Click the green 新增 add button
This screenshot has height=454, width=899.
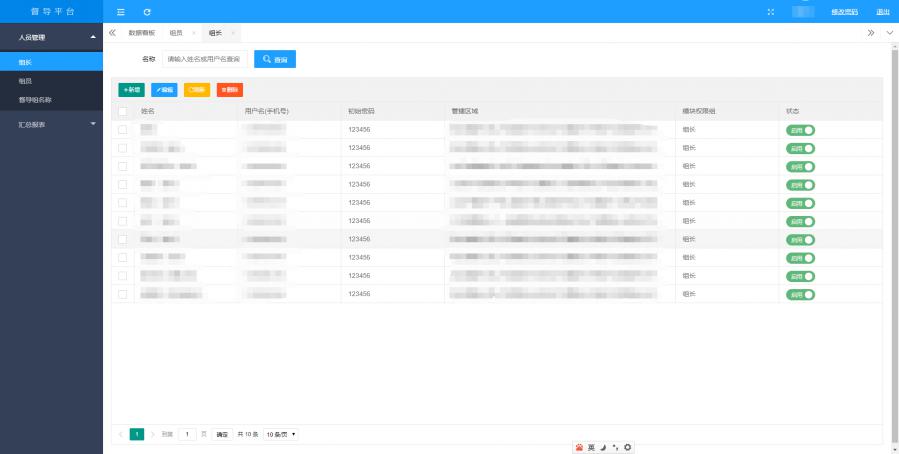[131, 90]
